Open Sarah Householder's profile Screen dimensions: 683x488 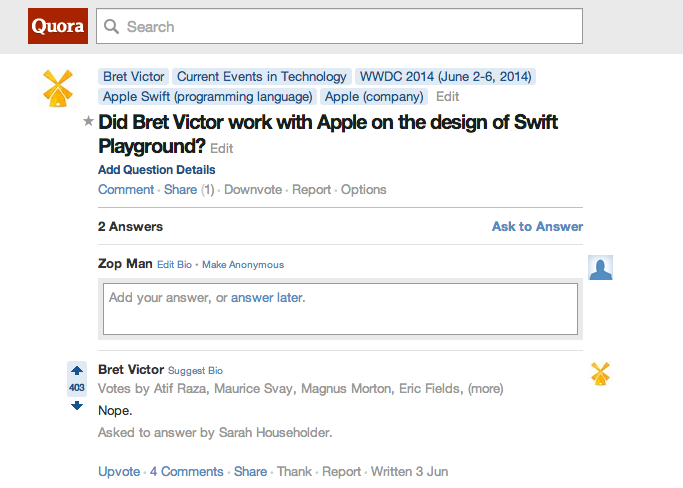coord(274,433)
